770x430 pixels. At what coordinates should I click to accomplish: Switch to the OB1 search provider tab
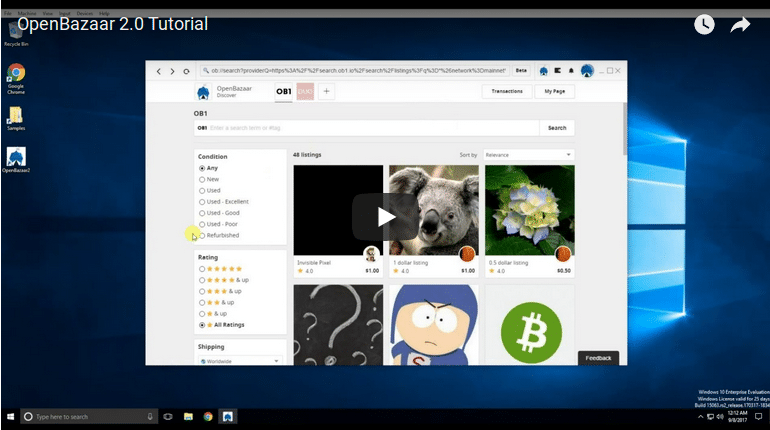(283, 92)
